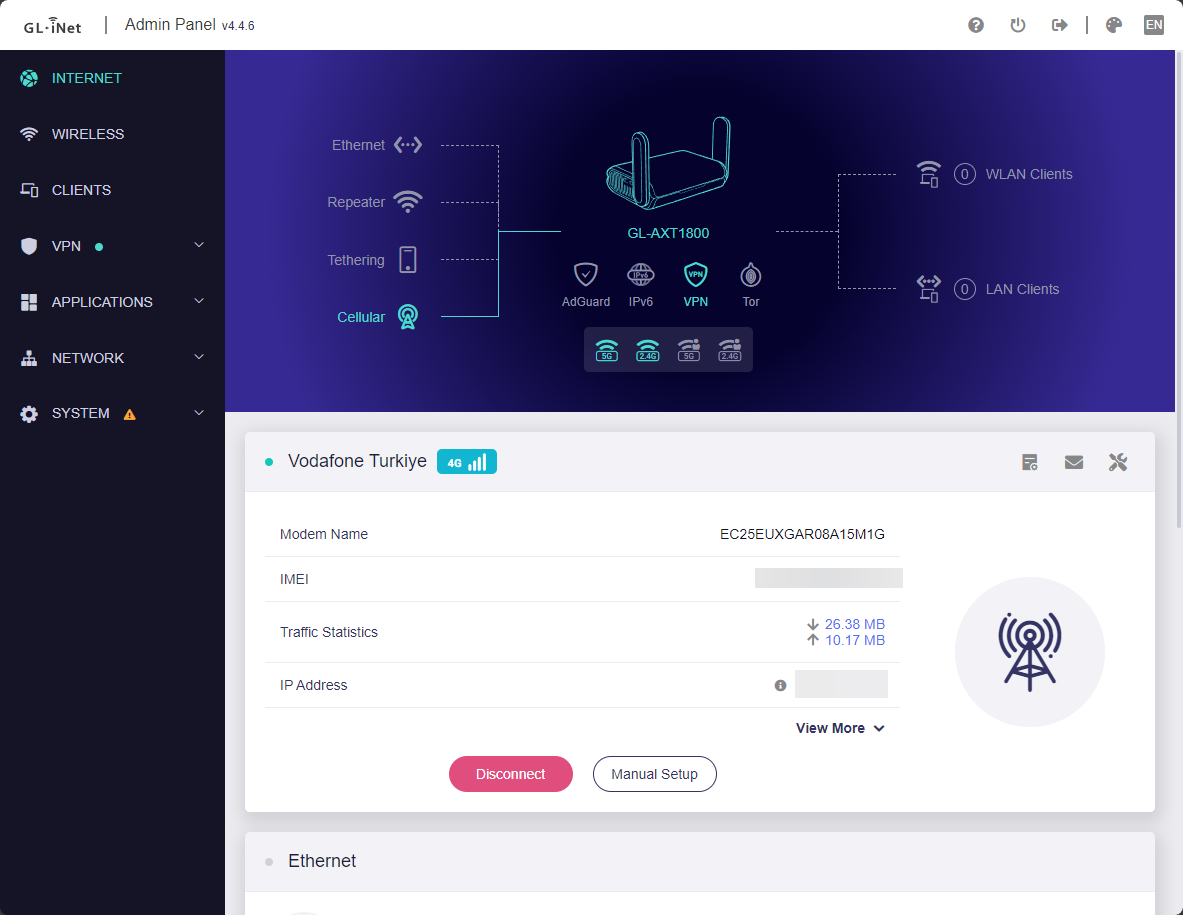Click the SYSTEM warning triangle icon
The width and height of the screenshot is (1183, 915).
pos(130,414)
